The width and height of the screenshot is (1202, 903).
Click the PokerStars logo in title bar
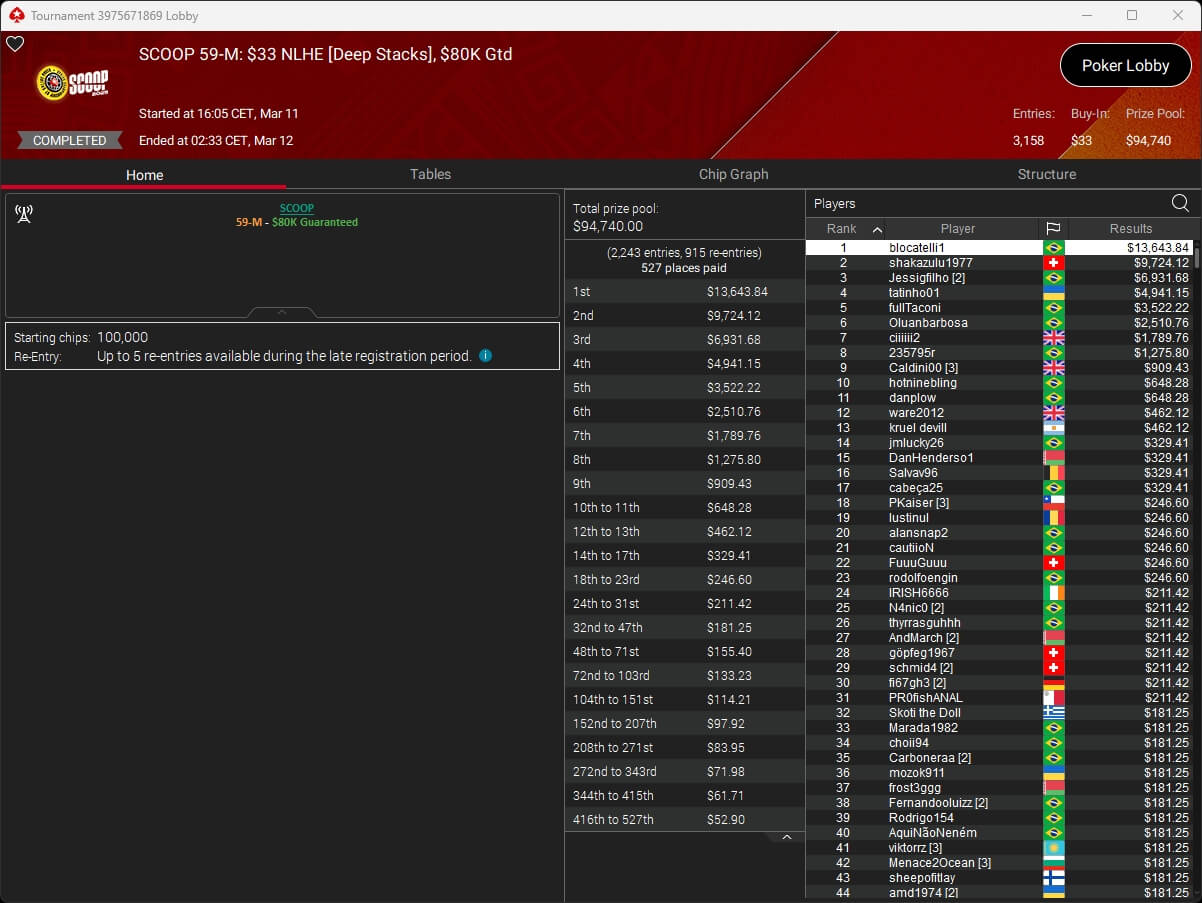[x=16, y=15]
